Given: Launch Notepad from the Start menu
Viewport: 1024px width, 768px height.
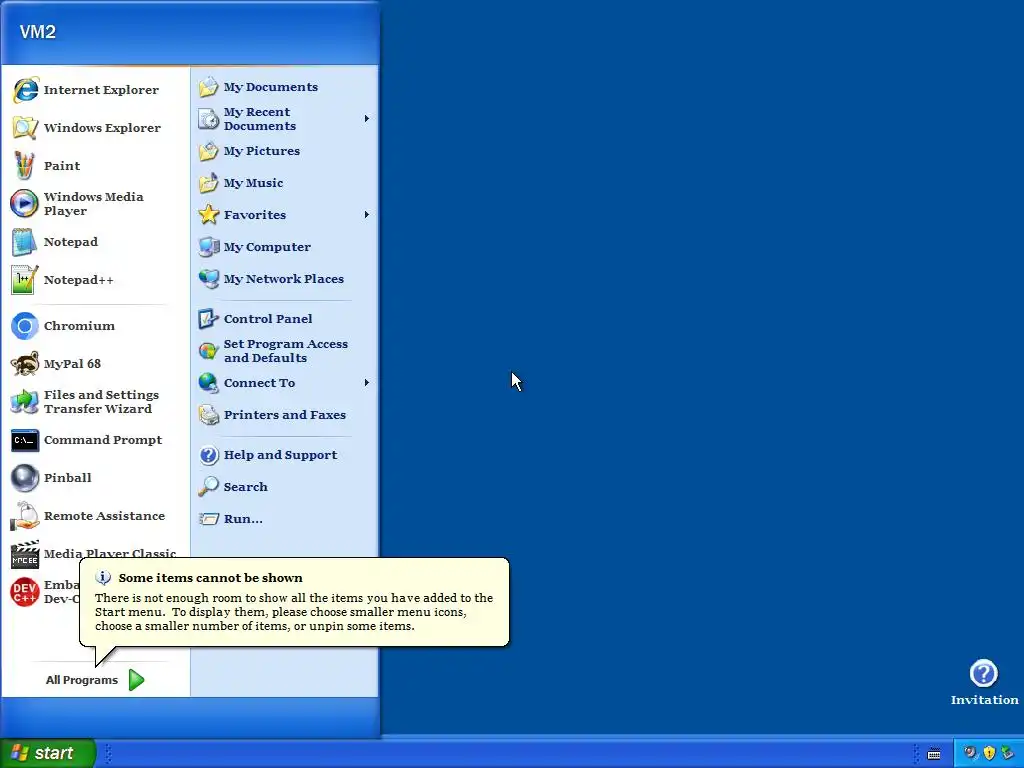Looking at the screenshot, I should point(95,242).
